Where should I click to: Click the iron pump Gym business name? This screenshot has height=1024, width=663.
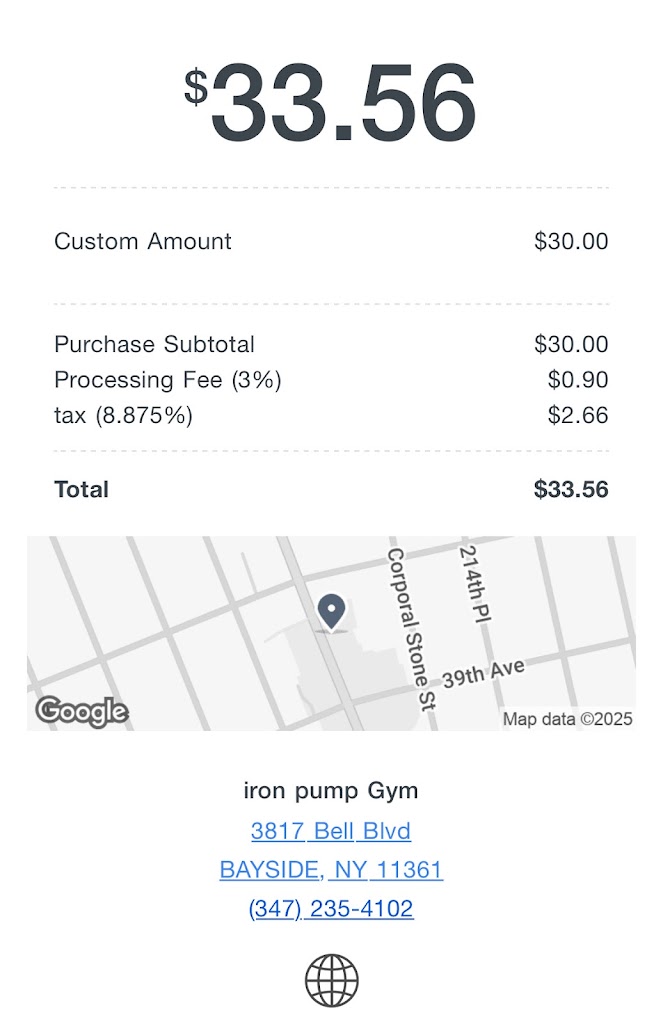(x=331, y=791)
